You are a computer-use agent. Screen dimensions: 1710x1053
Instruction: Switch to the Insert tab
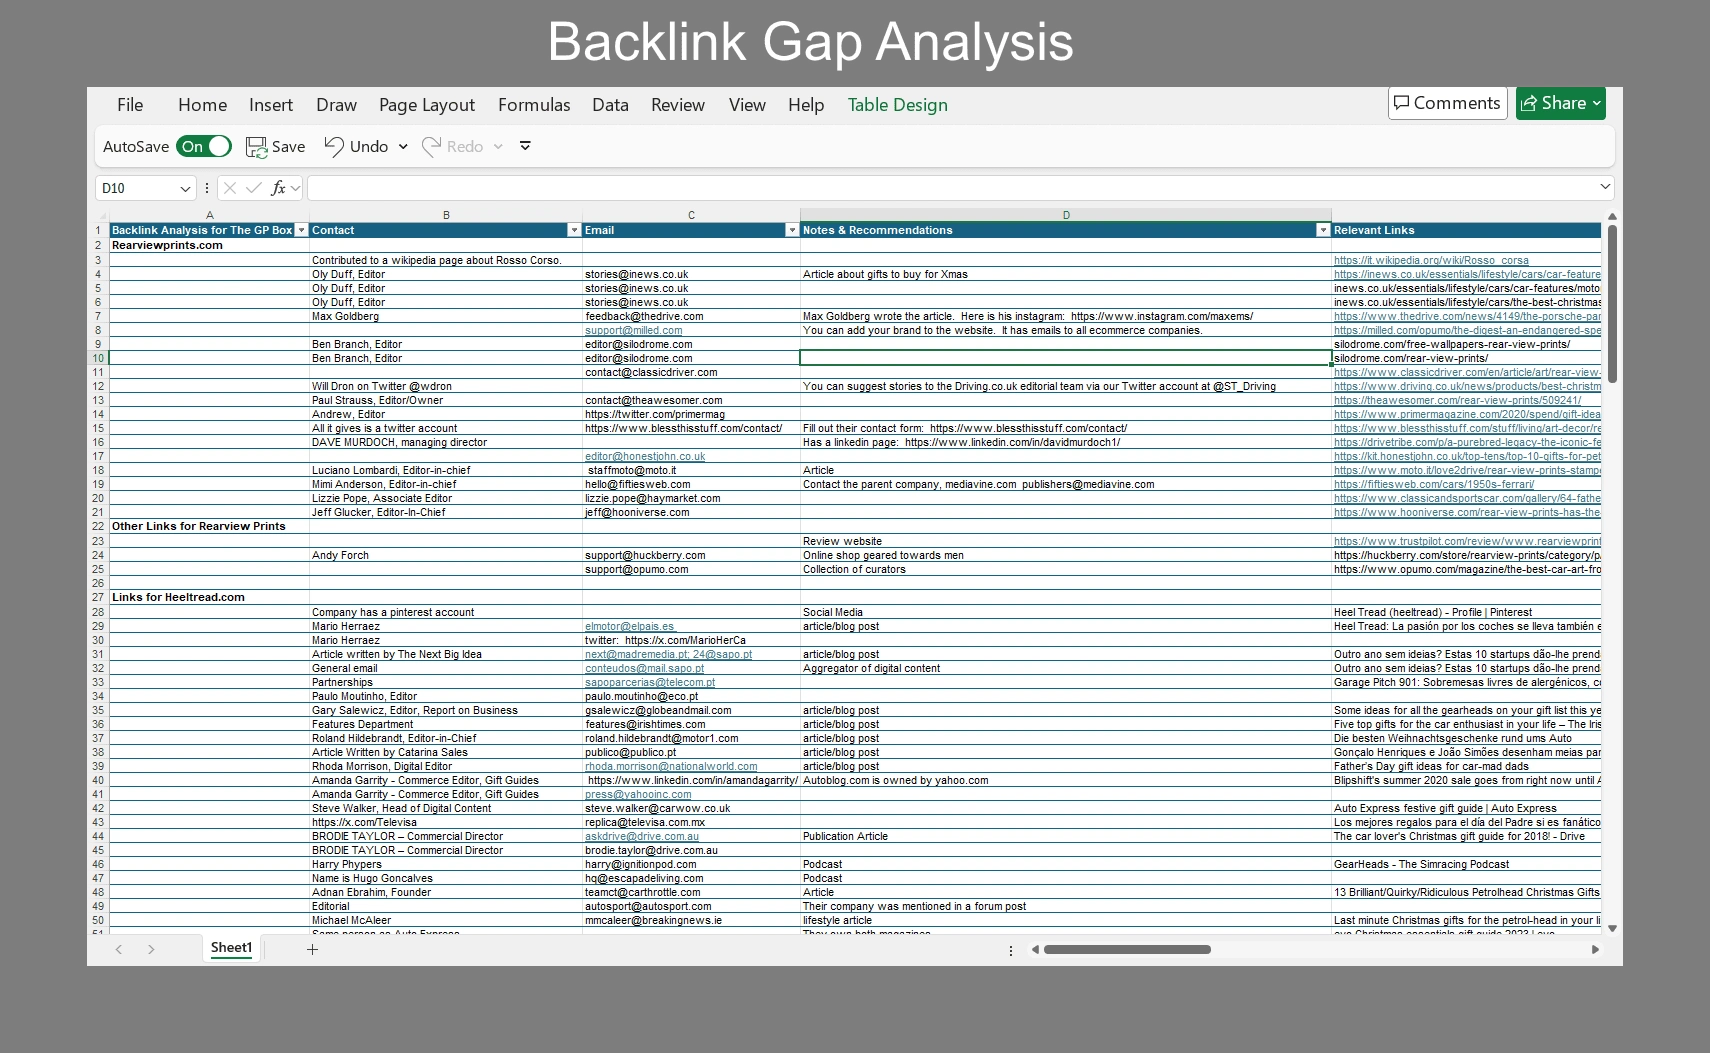(271, 105)
